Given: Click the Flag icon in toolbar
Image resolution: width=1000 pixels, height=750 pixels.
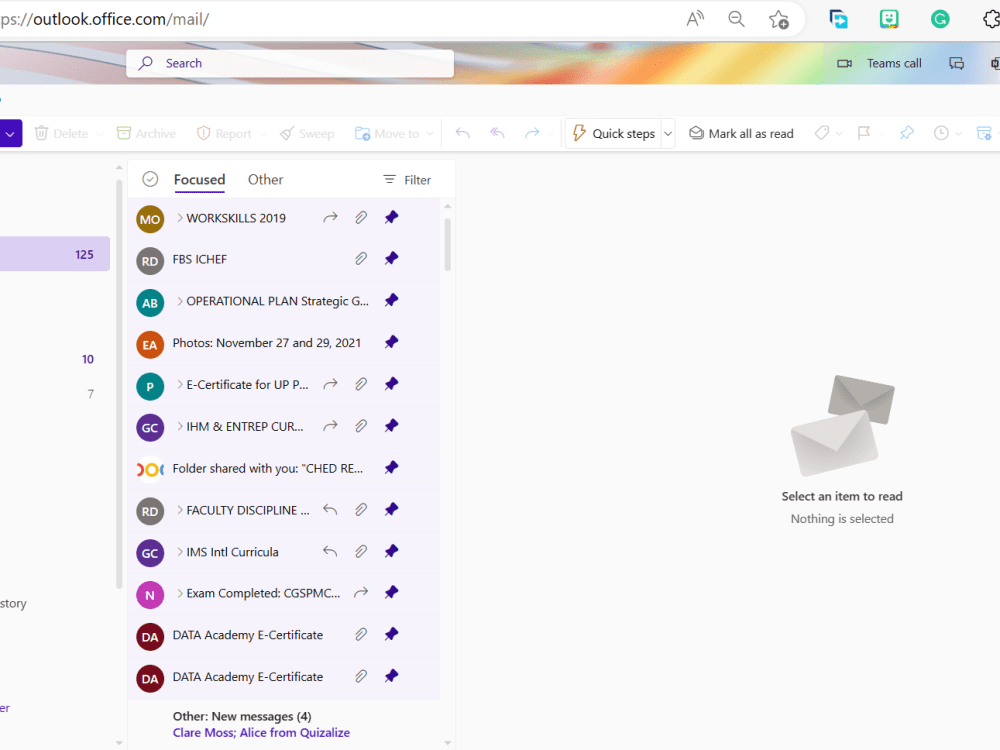Looking at the screenshot, I should (x=864, y=133).
